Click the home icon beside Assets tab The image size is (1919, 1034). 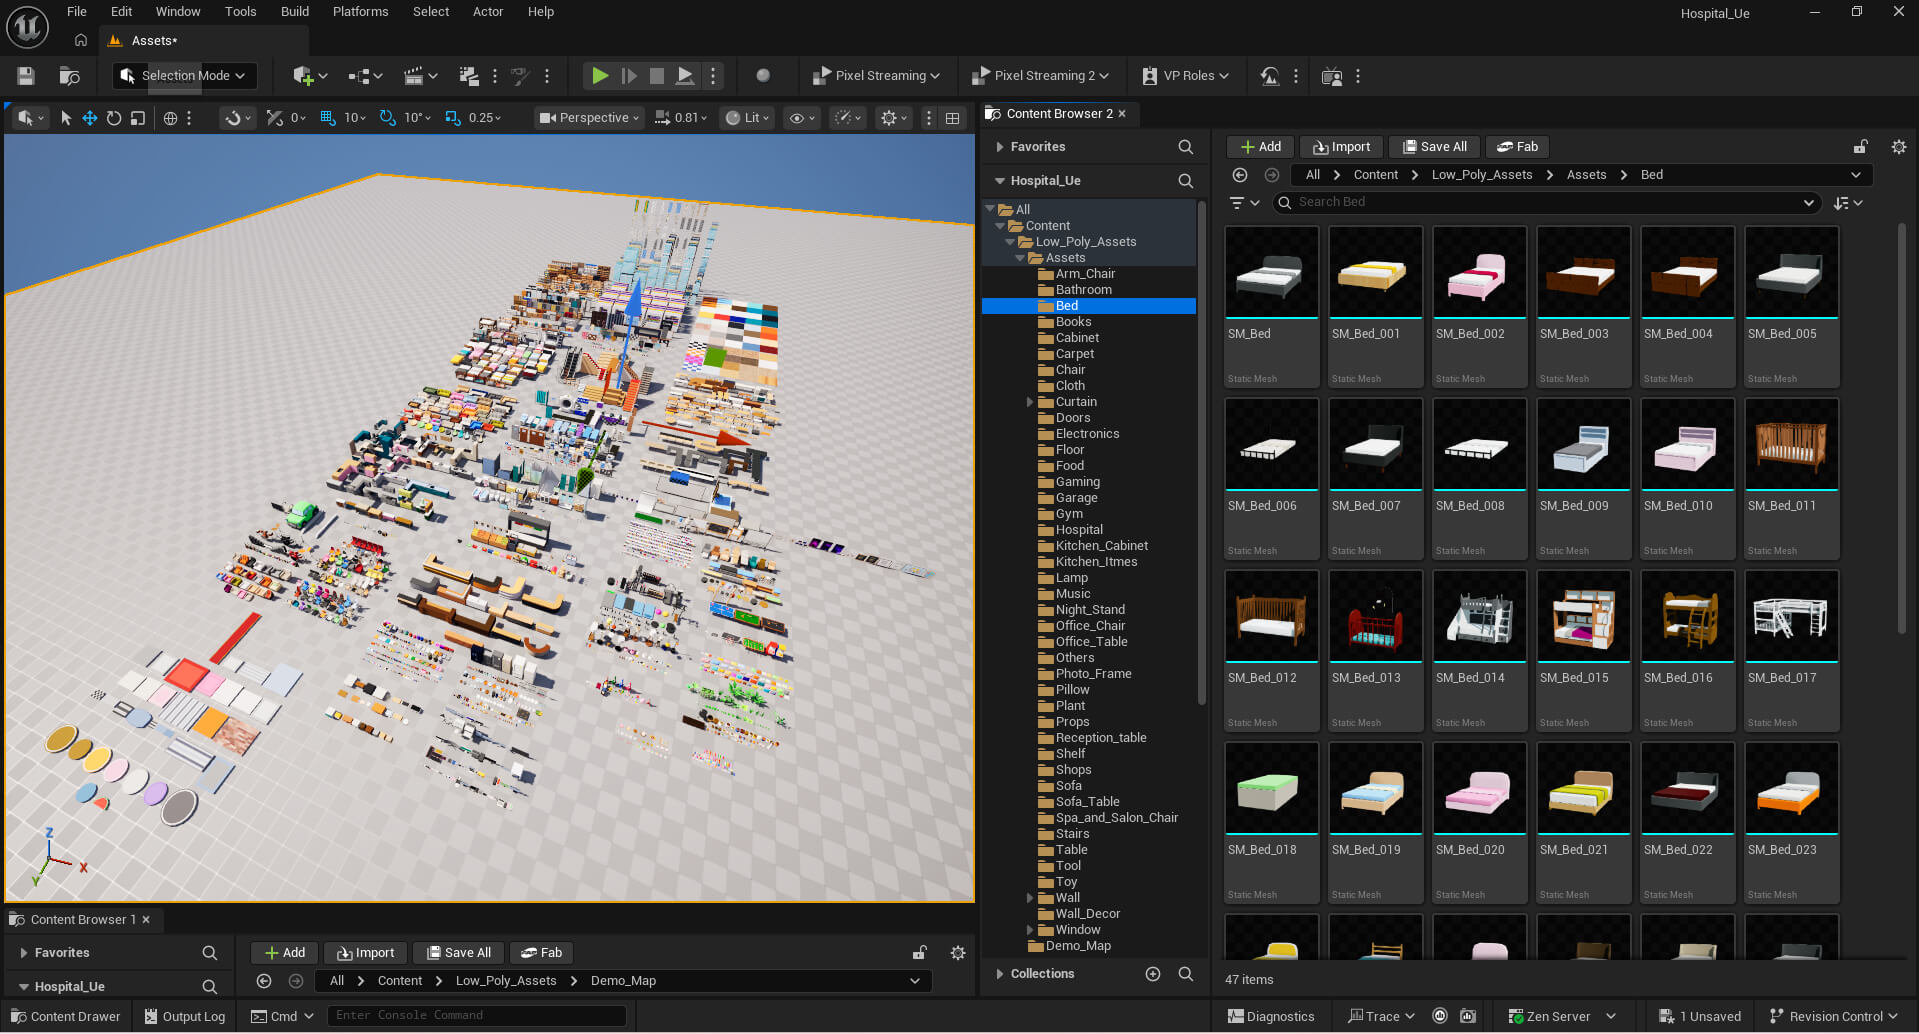pyautogui.click(x=81, y=41)
